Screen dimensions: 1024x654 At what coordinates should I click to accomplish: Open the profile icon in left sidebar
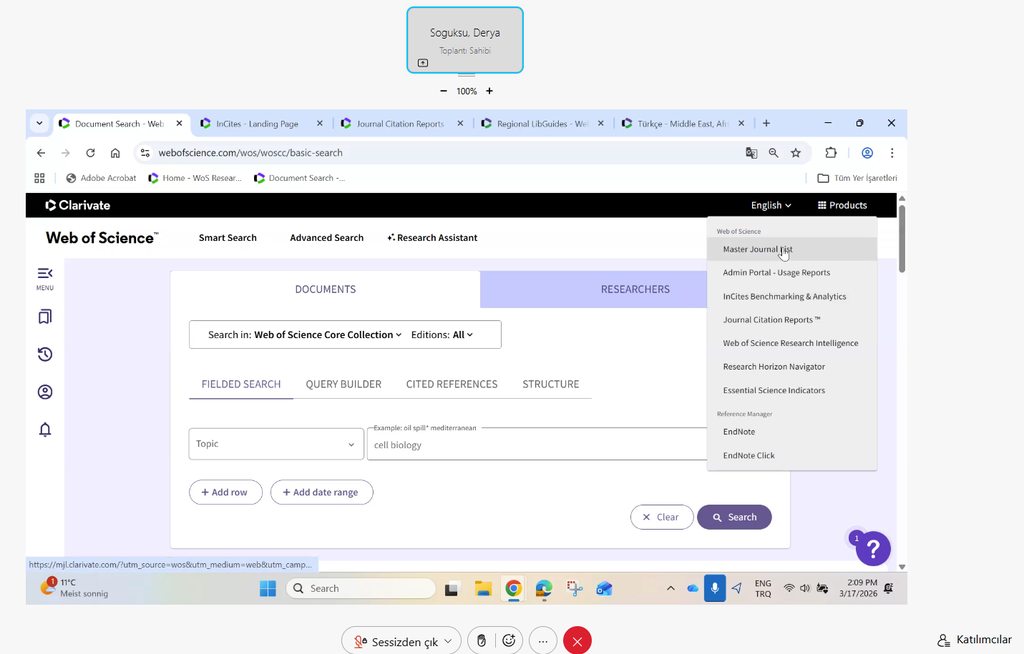pyautogui.click(x=45, y=392)
